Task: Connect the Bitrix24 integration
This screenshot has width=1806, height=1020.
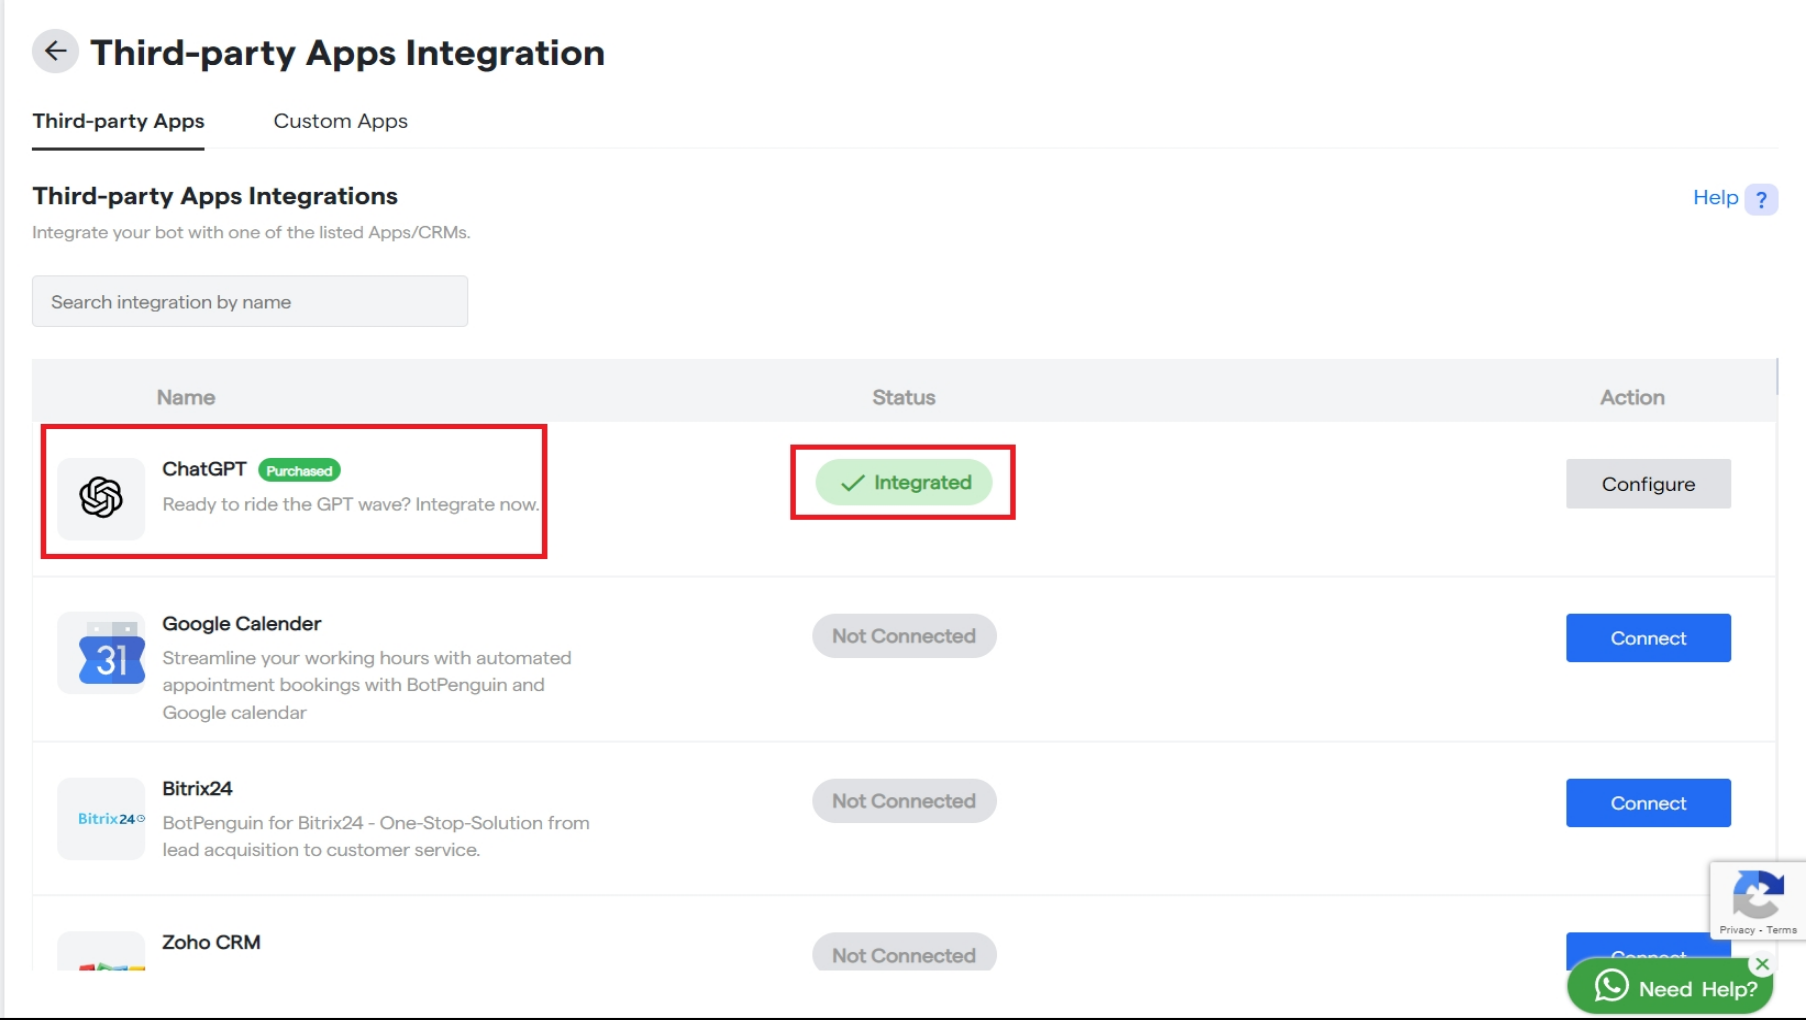Action: [1648, 803]
